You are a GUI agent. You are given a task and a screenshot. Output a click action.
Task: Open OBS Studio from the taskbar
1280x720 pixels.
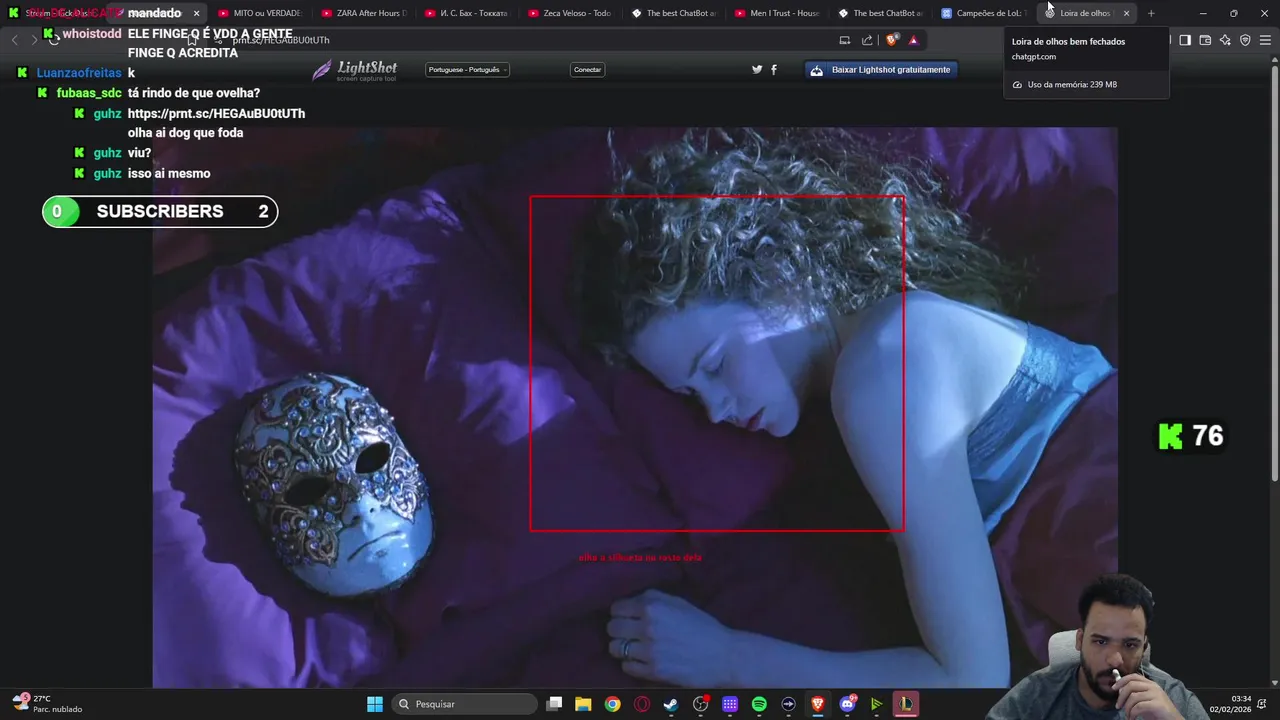700,704
